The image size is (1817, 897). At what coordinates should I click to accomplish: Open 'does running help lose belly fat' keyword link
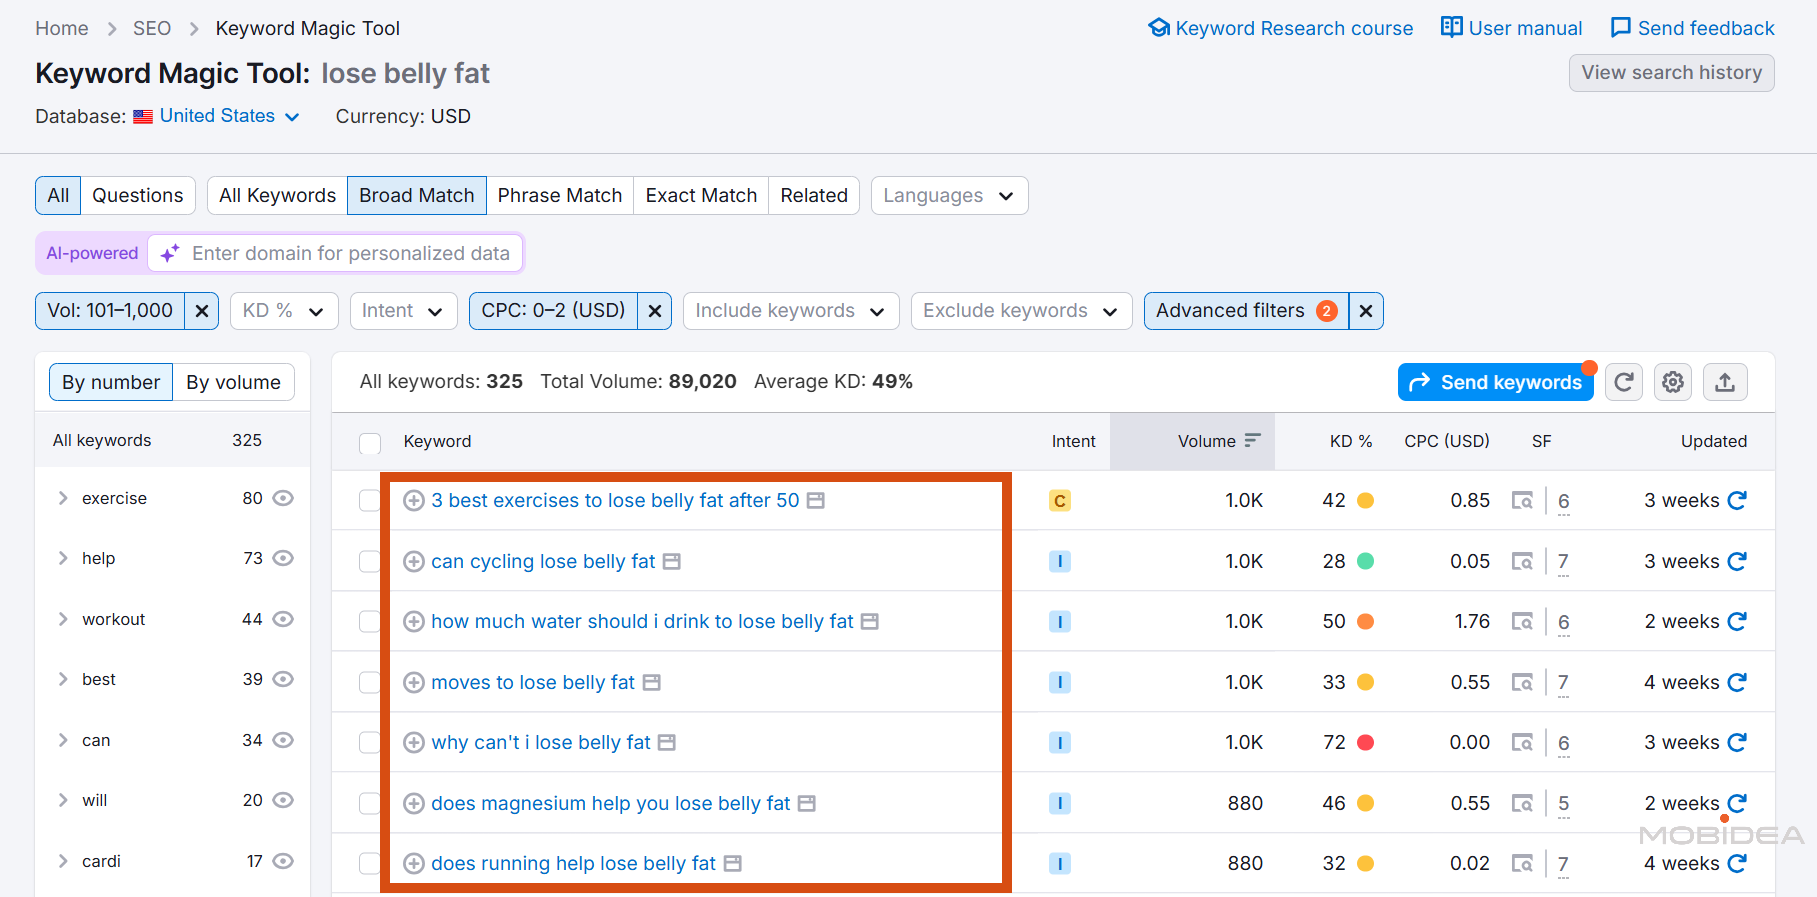573,863
